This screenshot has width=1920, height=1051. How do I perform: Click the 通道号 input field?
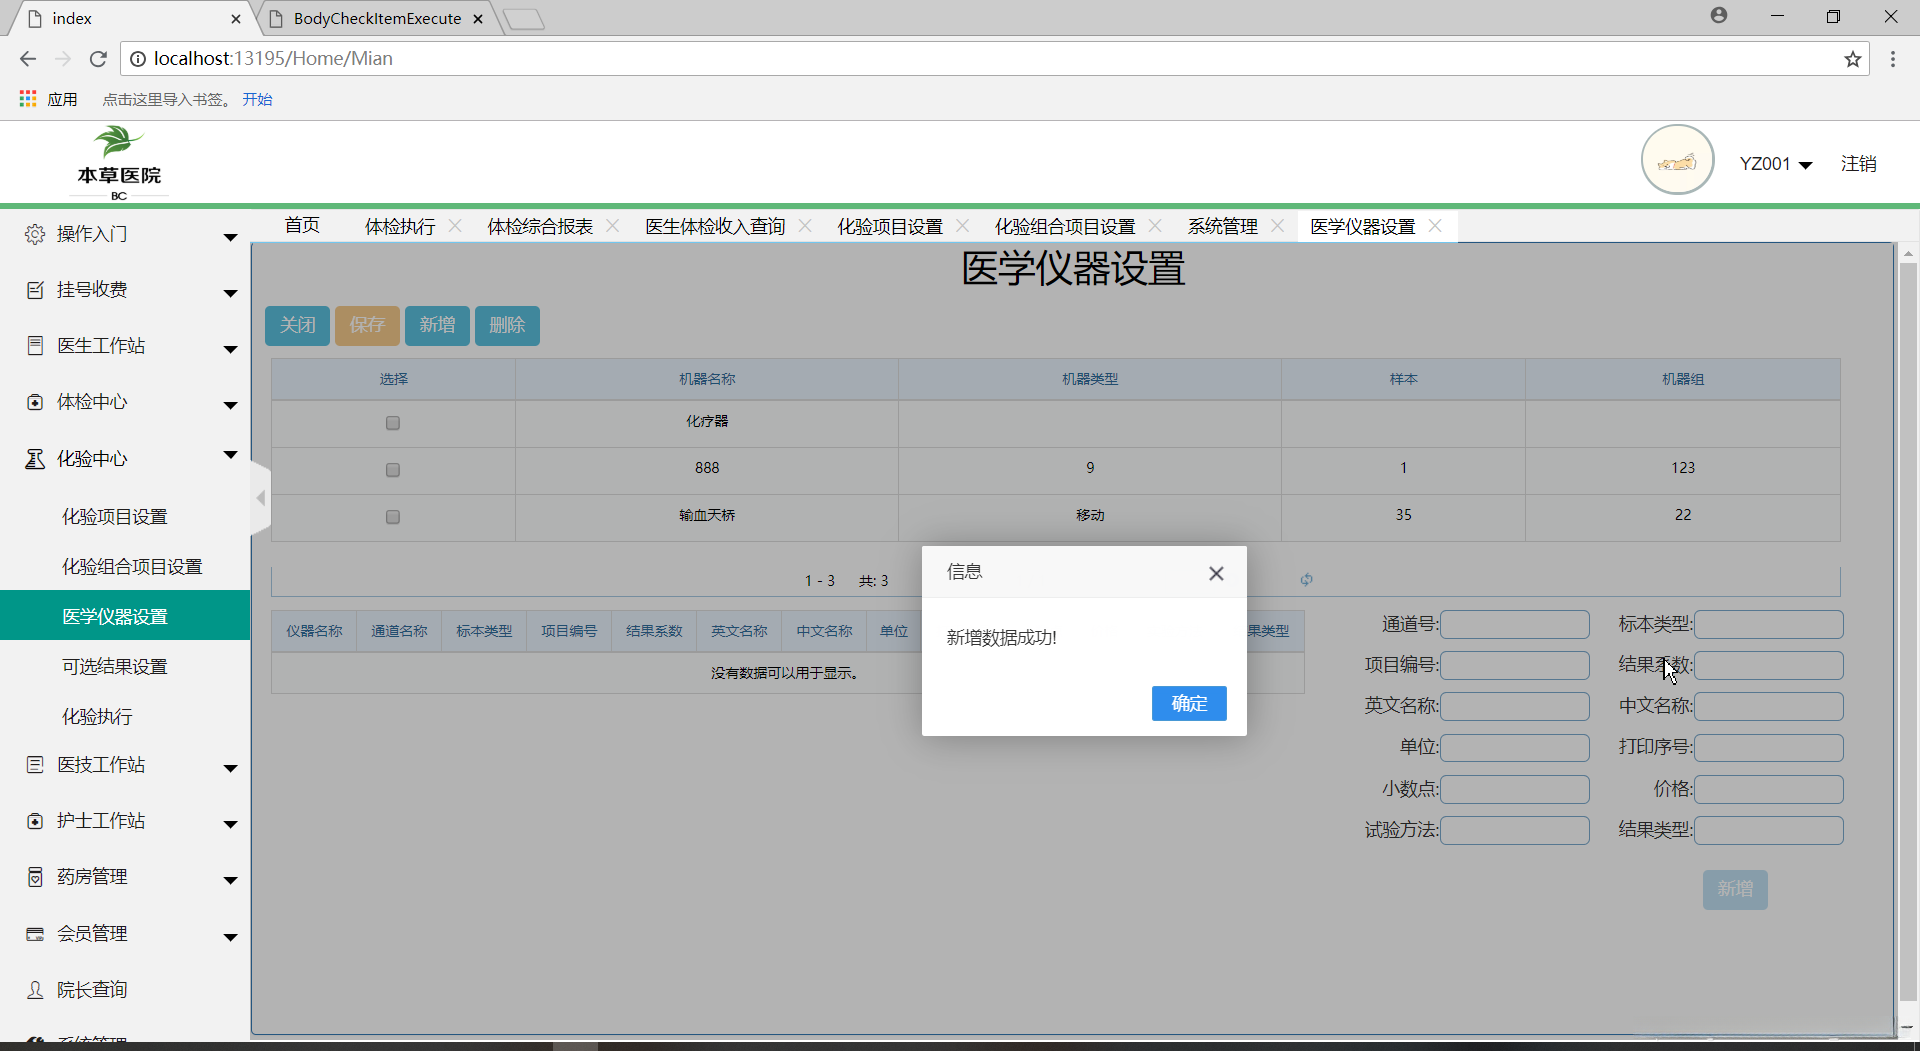(x=1514, y=625)
